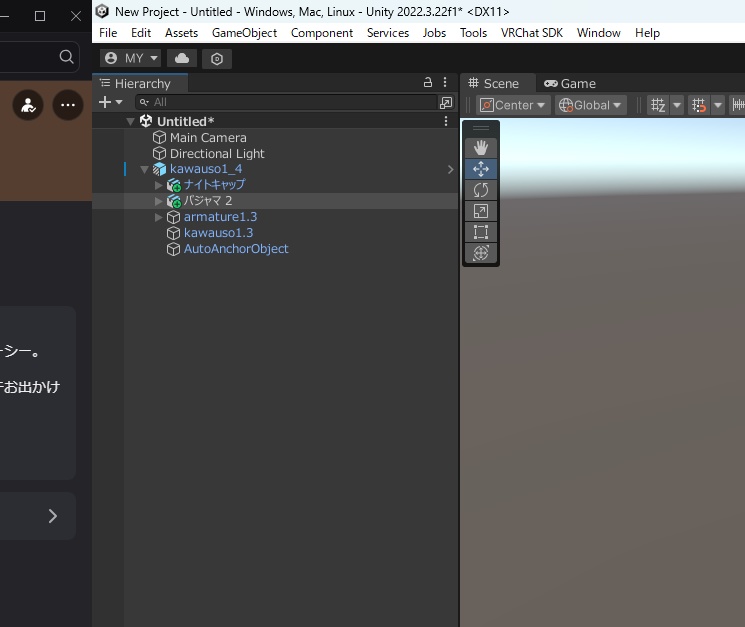Viewport: 745px width, 627px height.
Task: Open the File menu
Action: click(108, 33)
